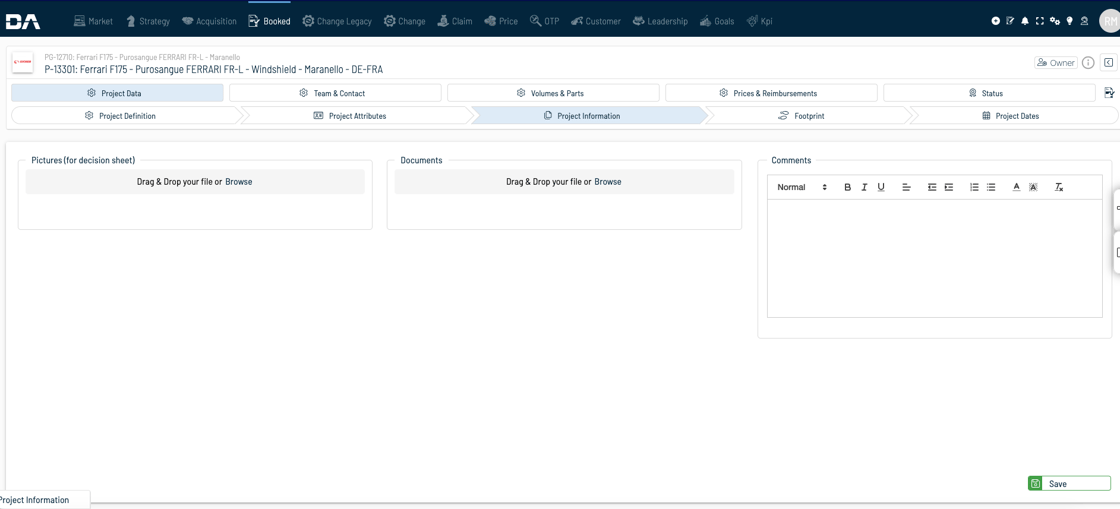Collapse panel with left chevron button
1120x509 pixels.
click(1108, 63)
